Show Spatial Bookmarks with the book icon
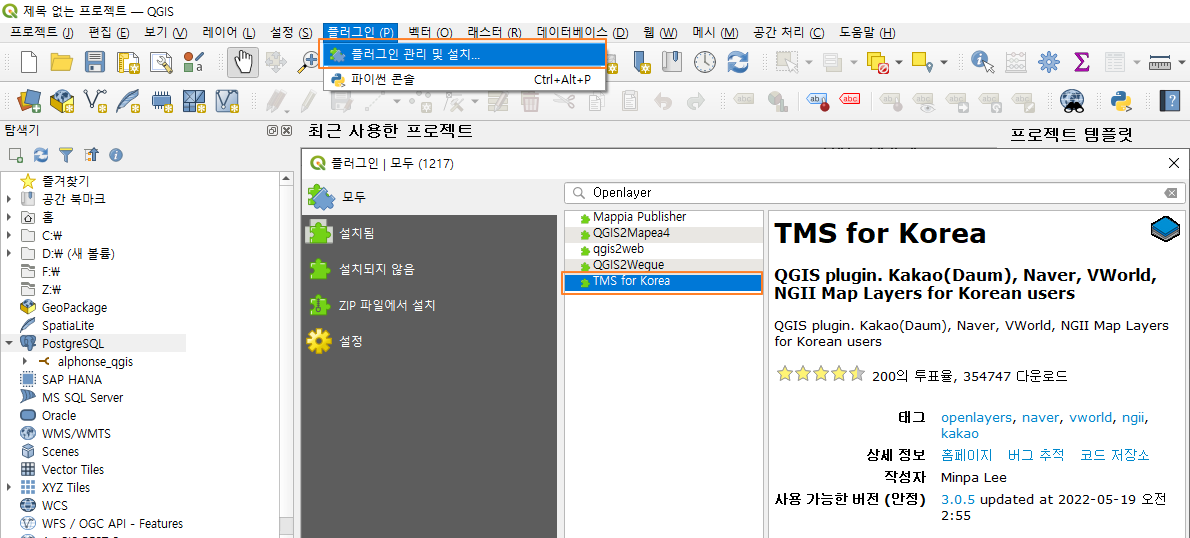The width and height of the screenshot is (1190, 538). pos(672,61)
